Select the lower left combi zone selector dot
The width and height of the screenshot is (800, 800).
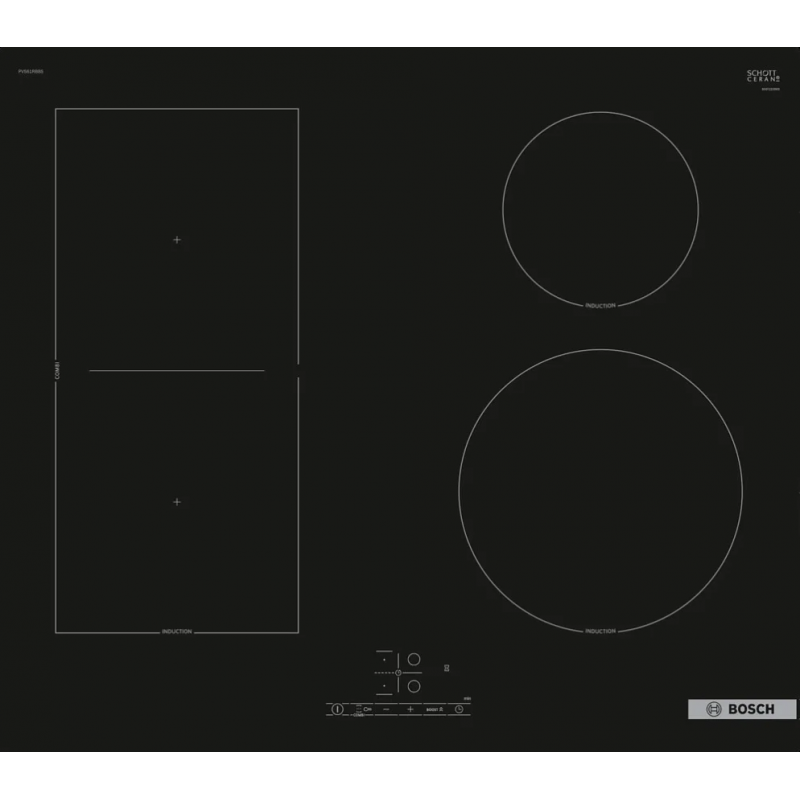click(x=384, y=686)
